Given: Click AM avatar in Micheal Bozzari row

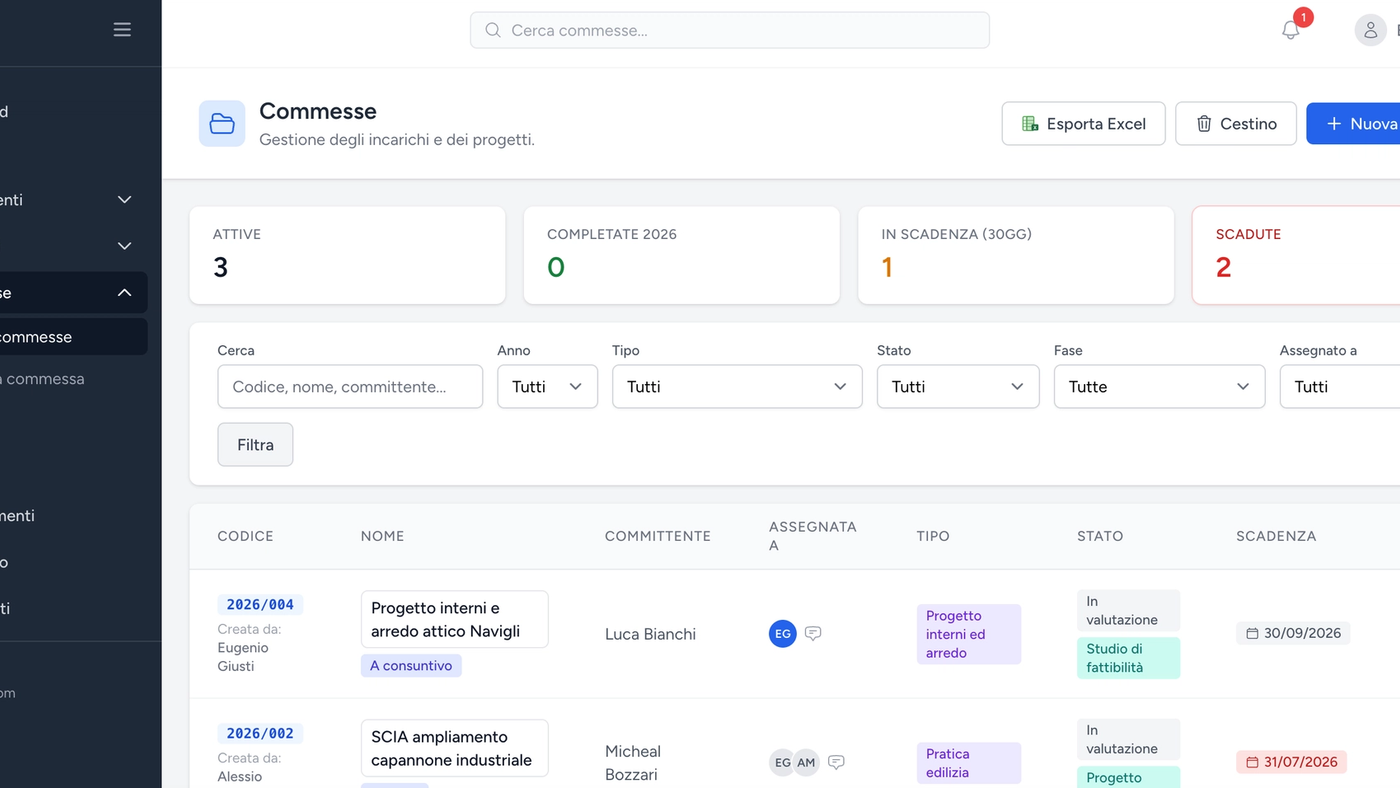Looking at the screenshot, I should pyautogui.click(x=806, y=763).
